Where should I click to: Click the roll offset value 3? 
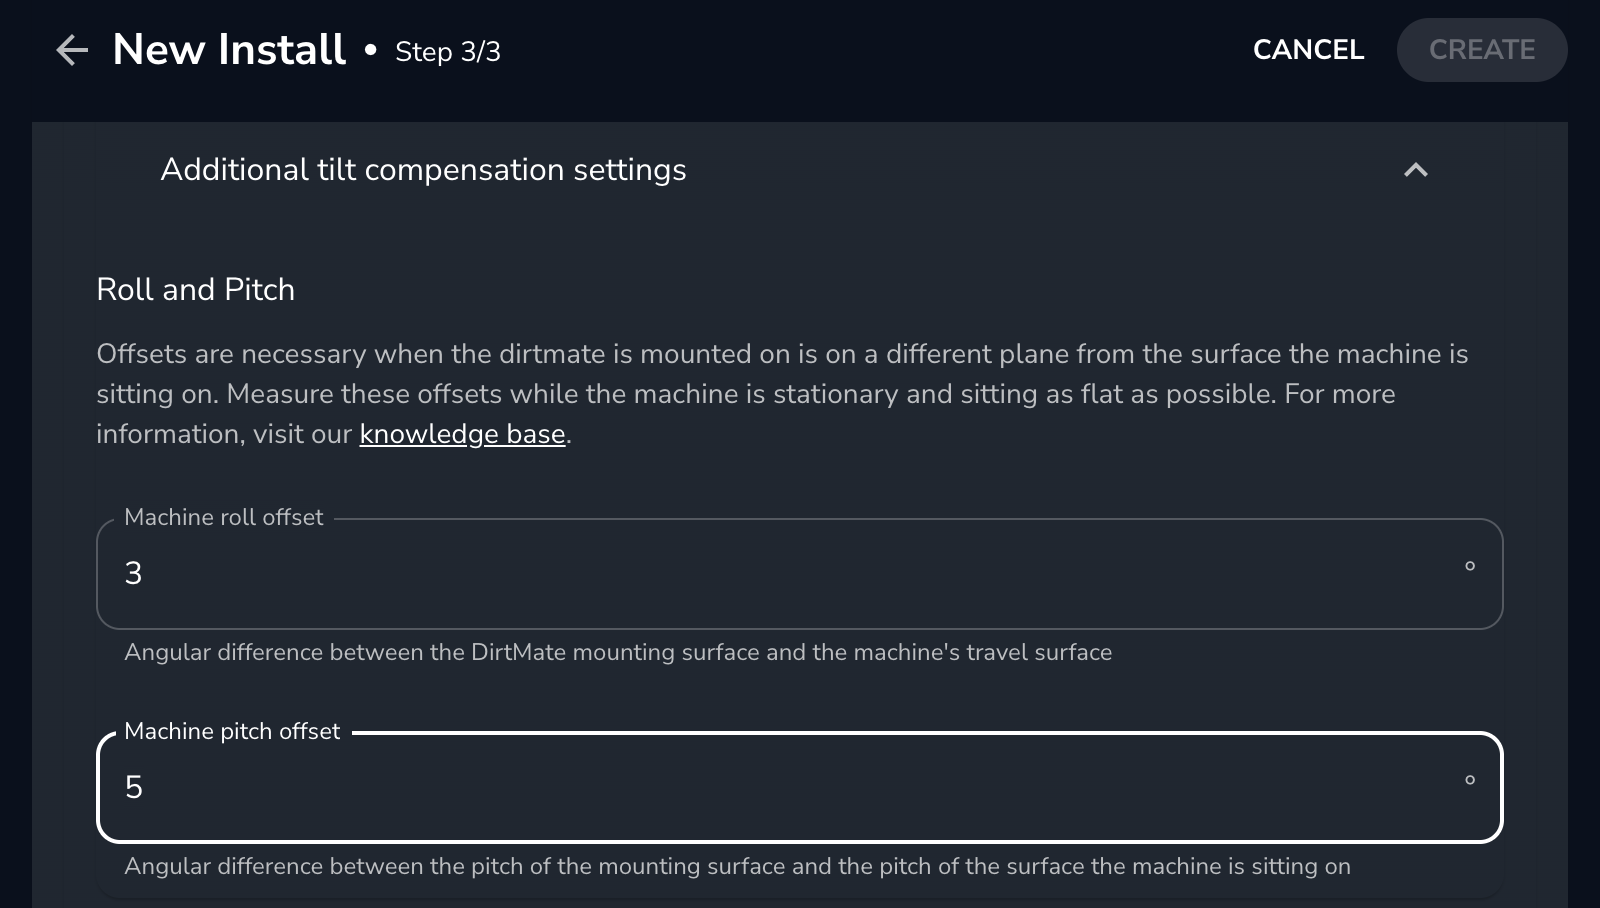(133, 574)
